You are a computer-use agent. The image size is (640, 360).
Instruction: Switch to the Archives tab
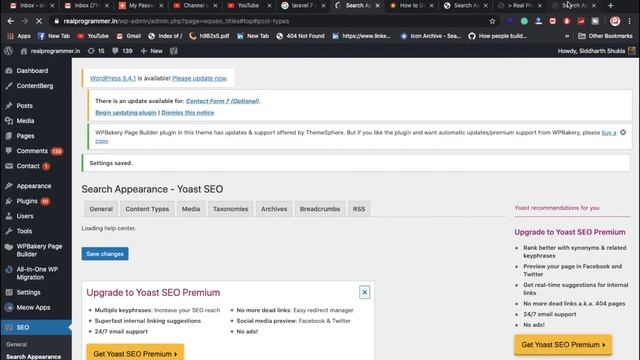274,209
